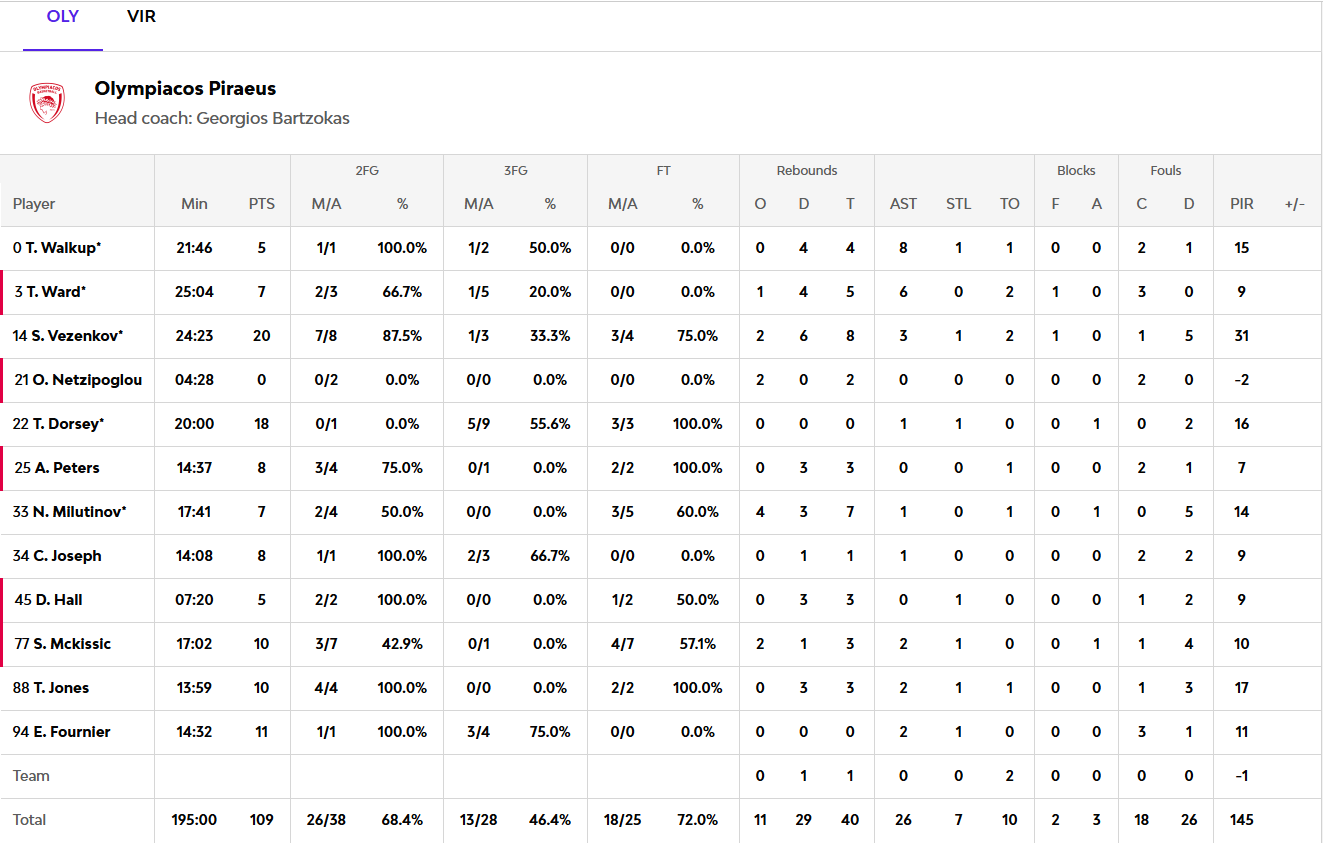The height and width of the screenshot is (843, 1323).
Task: Switch to the VIR team tab
Action: pyautogui.click(x=141, y=17)
